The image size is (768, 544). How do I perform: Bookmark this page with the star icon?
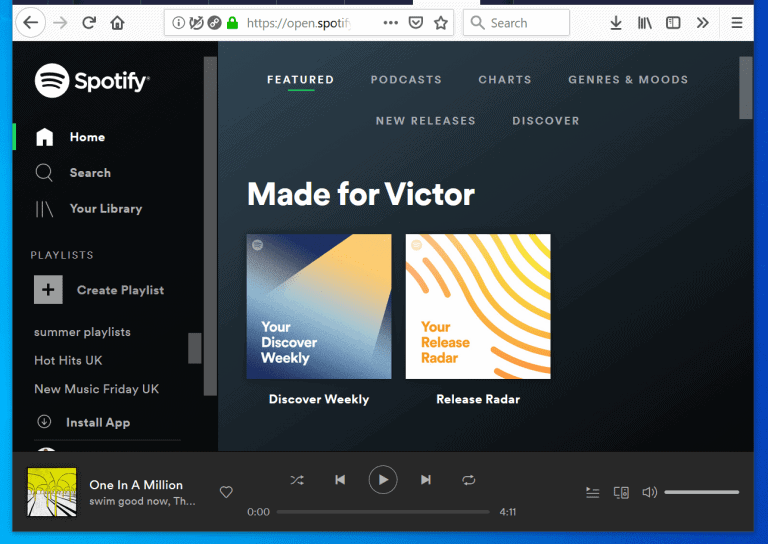tap(441, 23)
